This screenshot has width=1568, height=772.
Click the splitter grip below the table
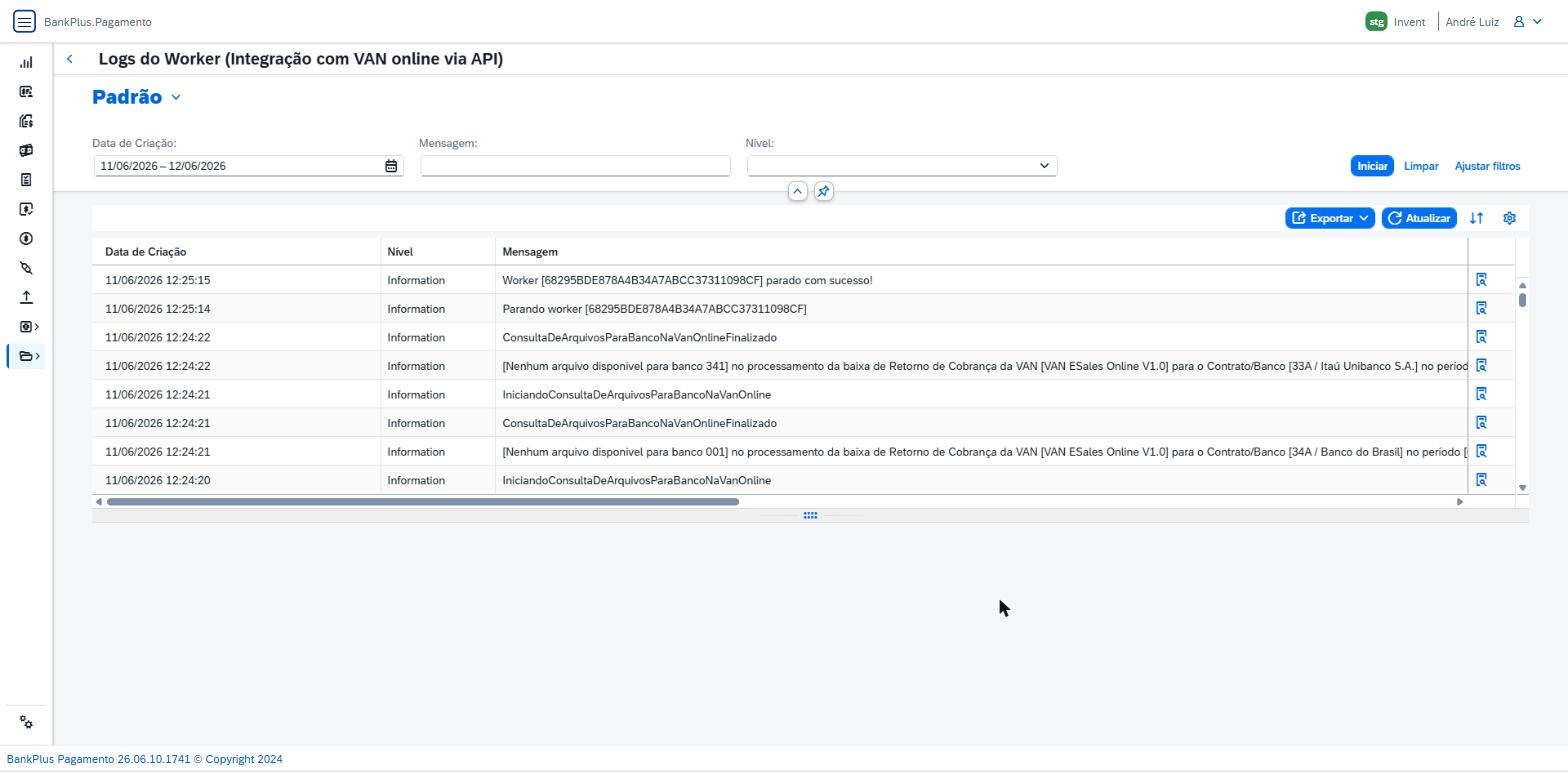[810, 516]
